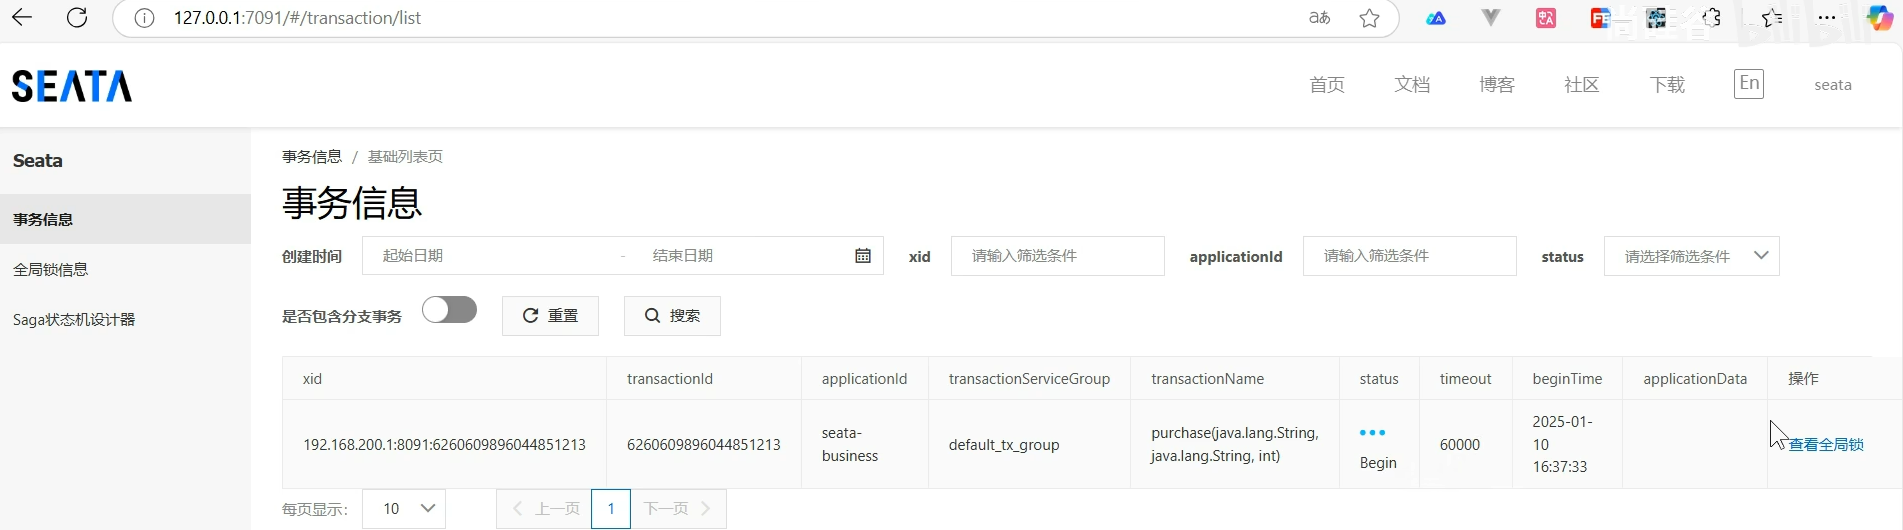Open the Copilot sidebar
Viewport: 1903px width, 530px height.
[x=1880, y=18]
